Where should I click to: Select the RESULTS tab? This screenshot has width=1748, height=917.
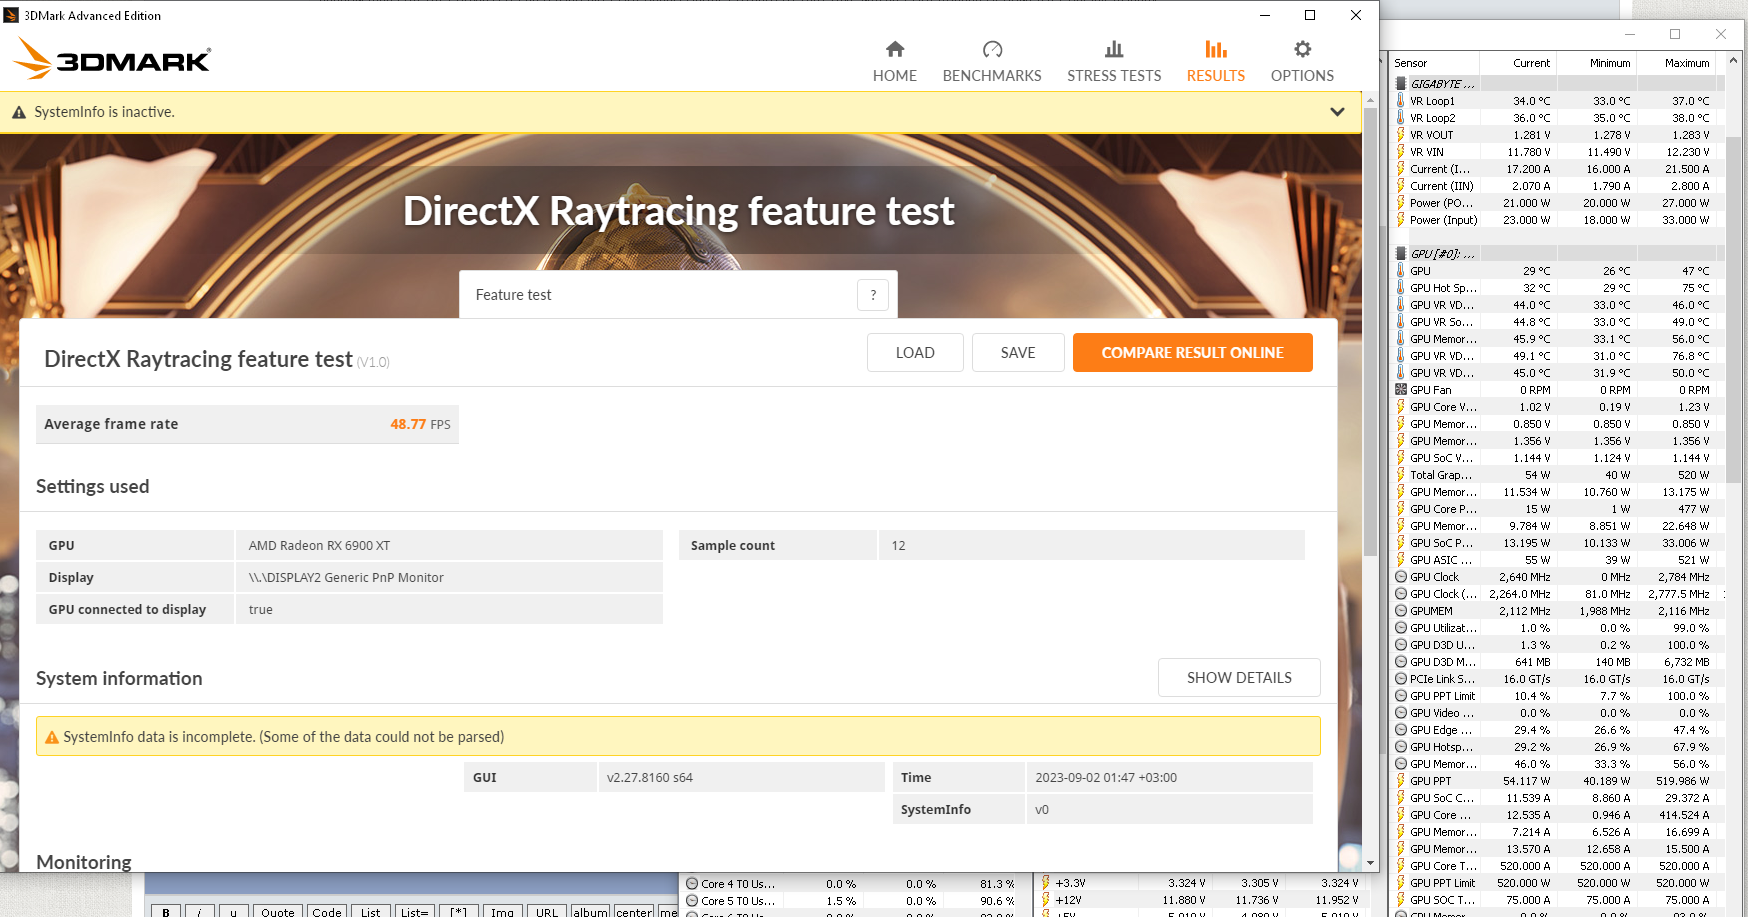[1216, 62]
